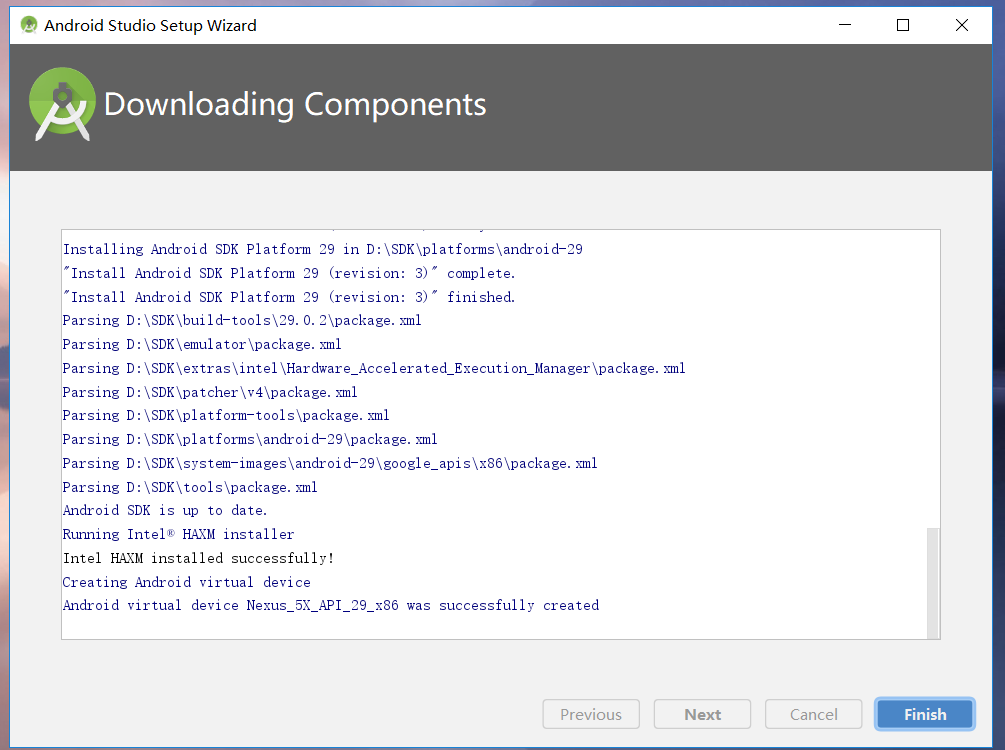Screen dimensions: 1005x750
Task: Click the Android Studio icon in the title bar
Action: click(x=29, y=24)
